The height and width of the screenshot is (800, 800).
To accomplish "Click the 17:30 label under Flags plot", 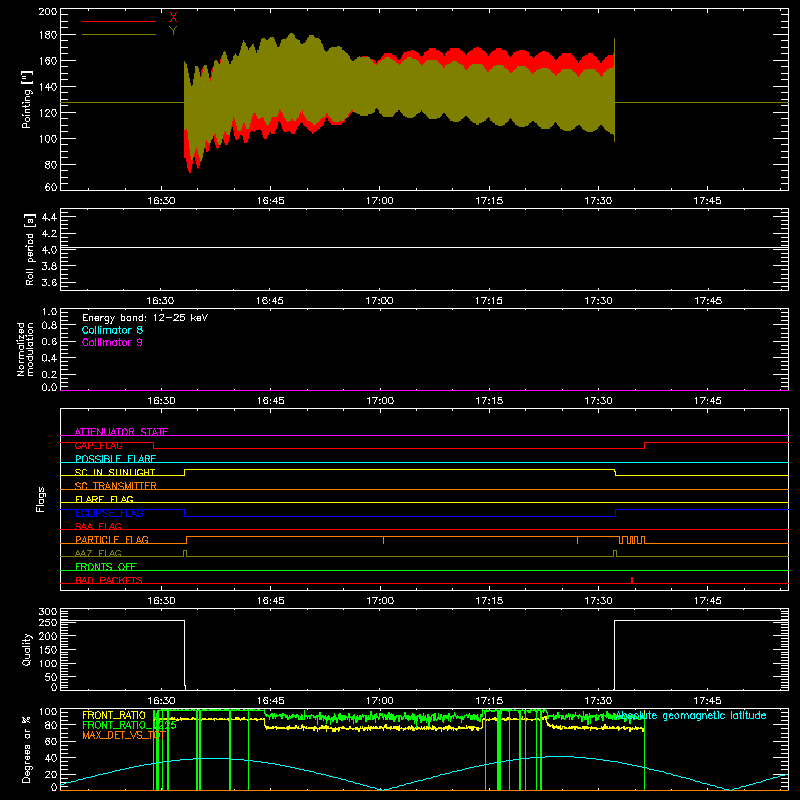I will pyautogui.click(x=598, y=601).
